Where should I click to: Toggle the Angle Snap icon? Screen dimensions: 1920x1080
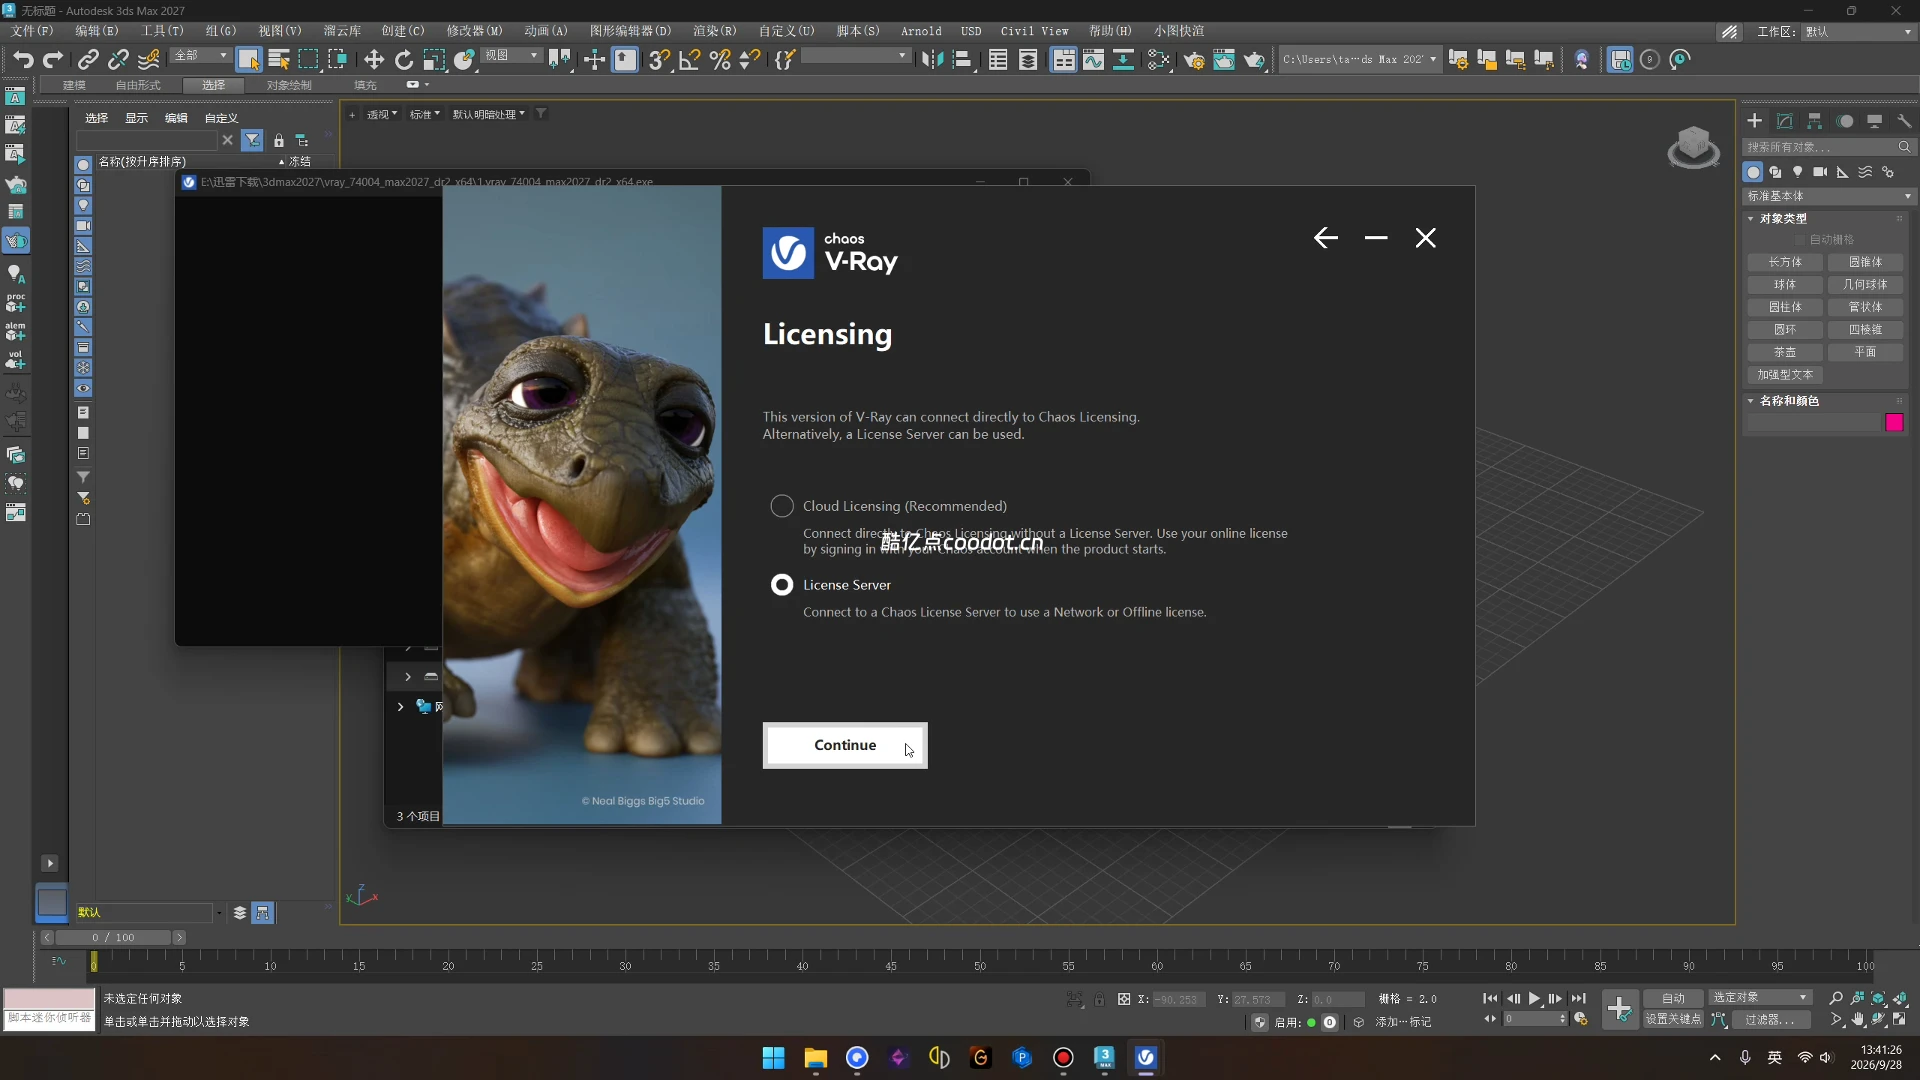689,60
